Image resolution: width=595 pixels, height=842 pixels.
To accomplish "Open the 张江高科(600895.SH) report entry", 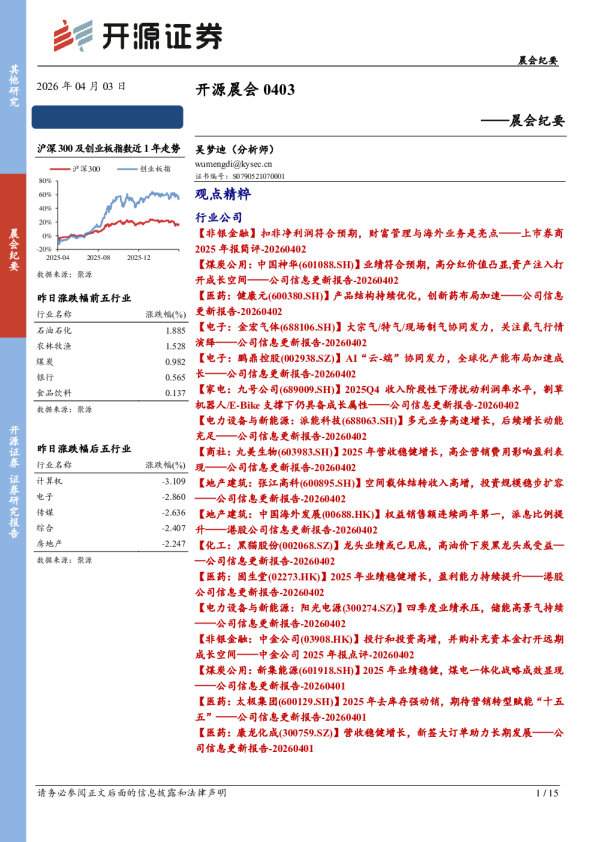I will [x=379, y=490].
